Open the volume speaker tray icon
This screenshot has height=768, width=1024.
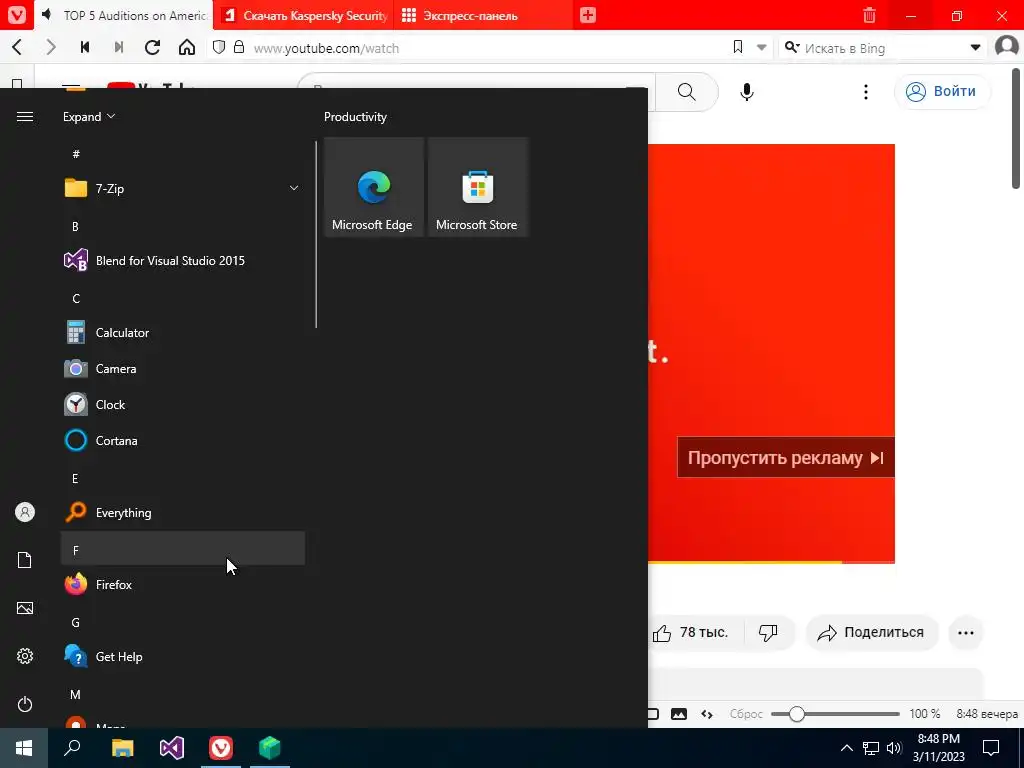click(x=894, y=748)
